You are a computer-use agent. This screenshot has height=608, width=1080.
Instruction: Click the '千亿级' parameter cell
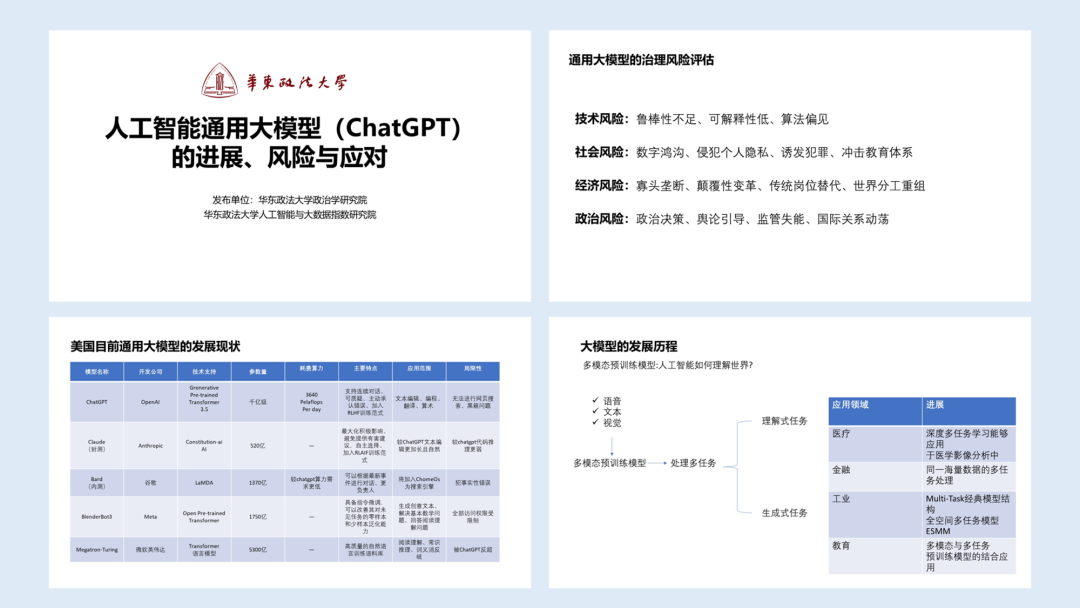pyautogui.click(x=258, y=402)
